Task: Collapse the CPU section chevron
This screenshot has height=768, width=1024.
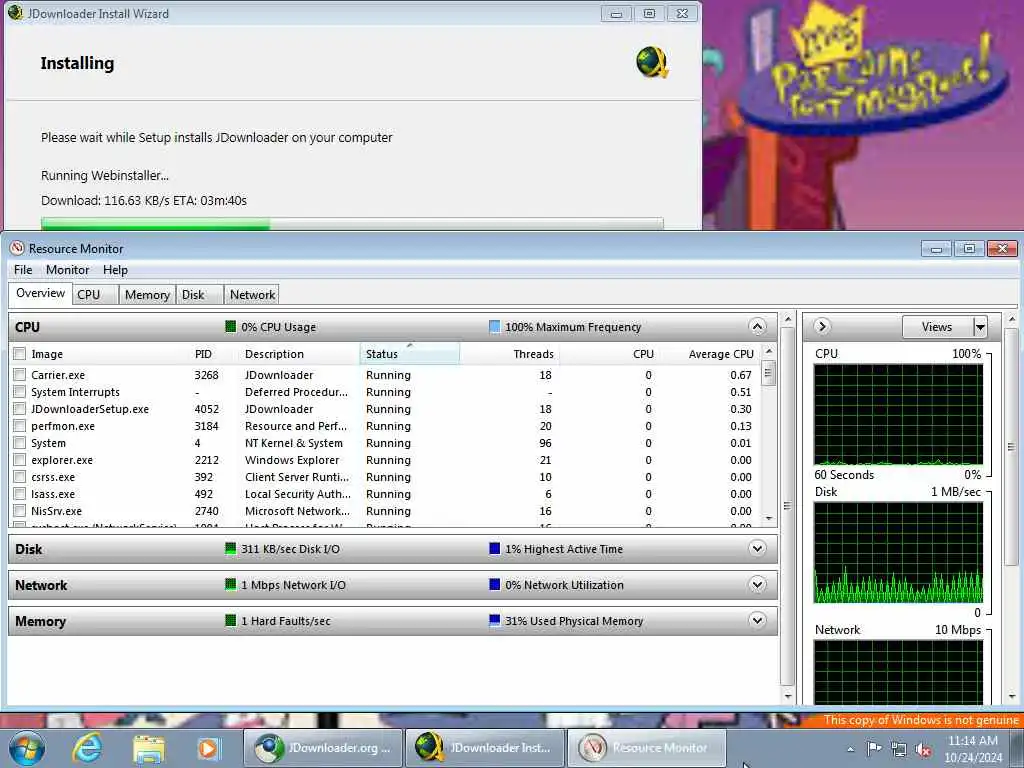Action: tap(757, 327)
